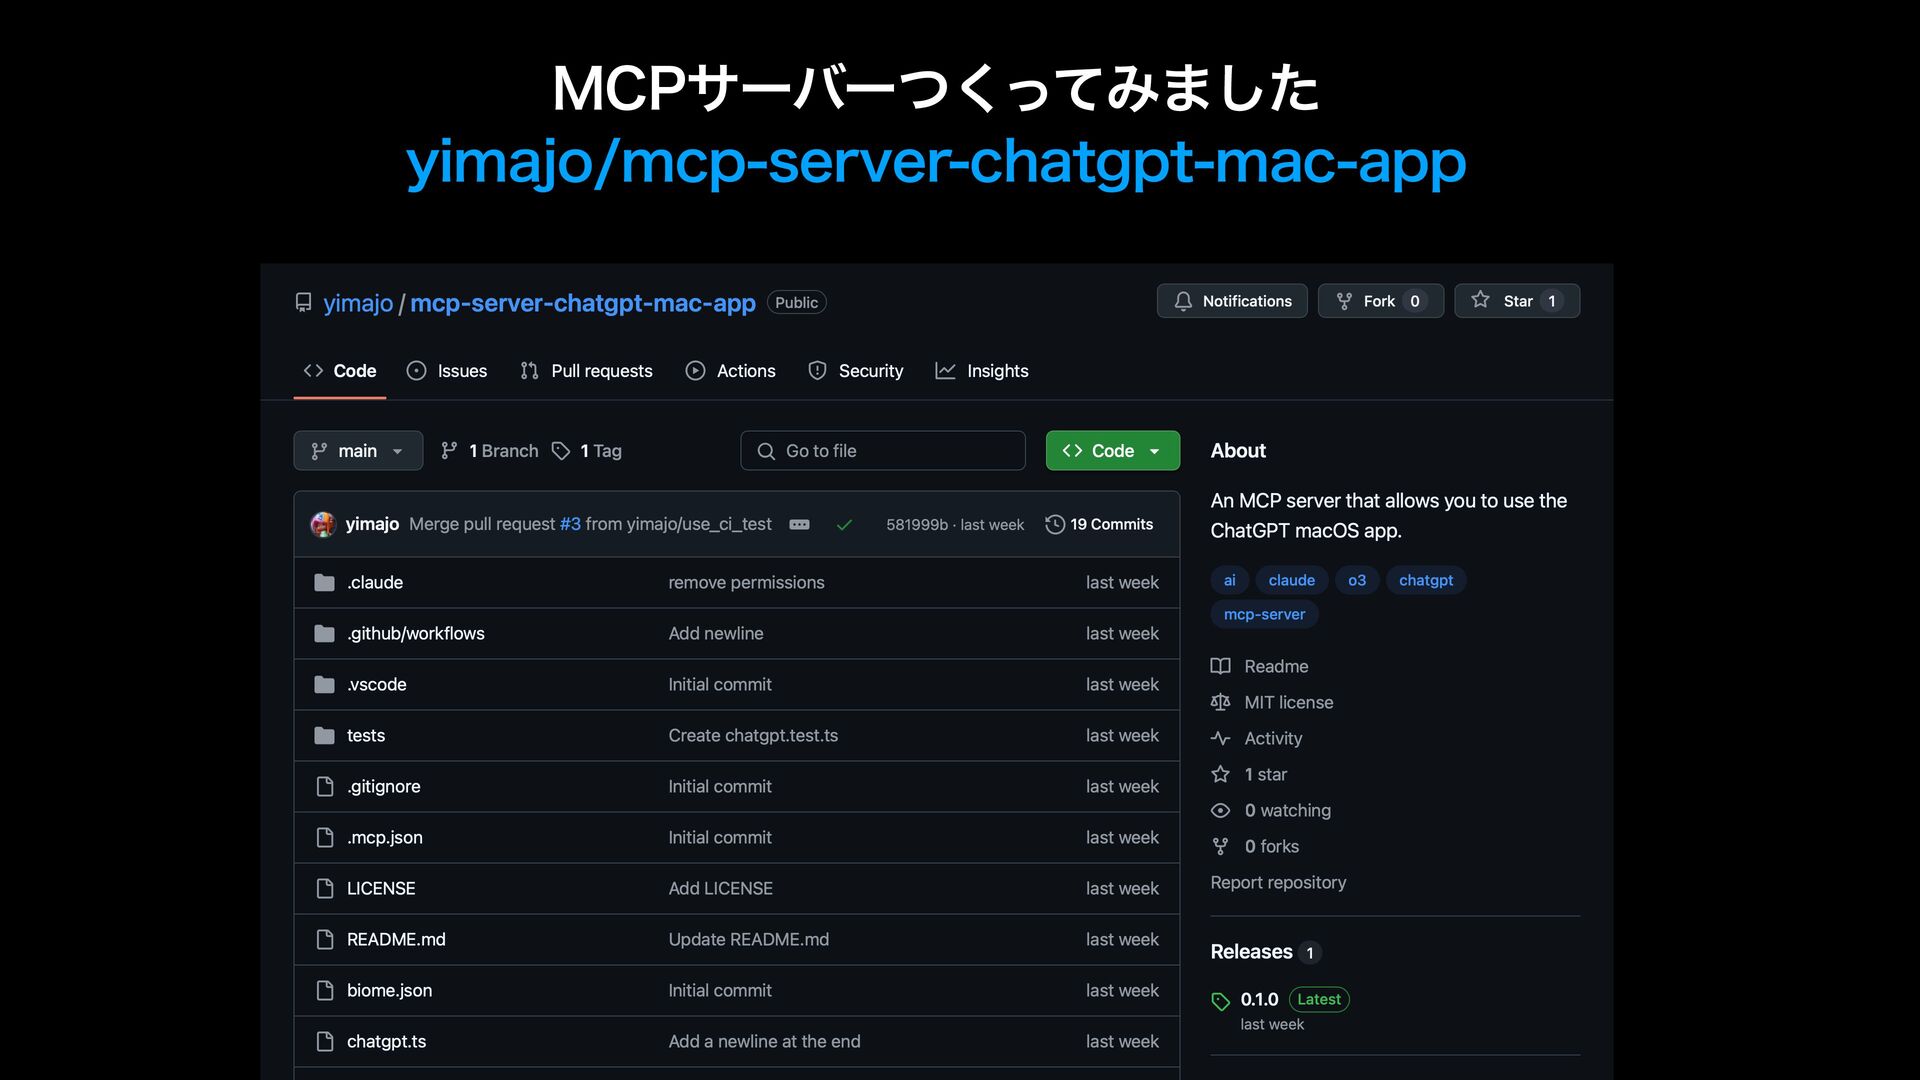View the 0 watching link
The width and height of the screenshot is (1920, 1080).
(x=1288, y=810)
